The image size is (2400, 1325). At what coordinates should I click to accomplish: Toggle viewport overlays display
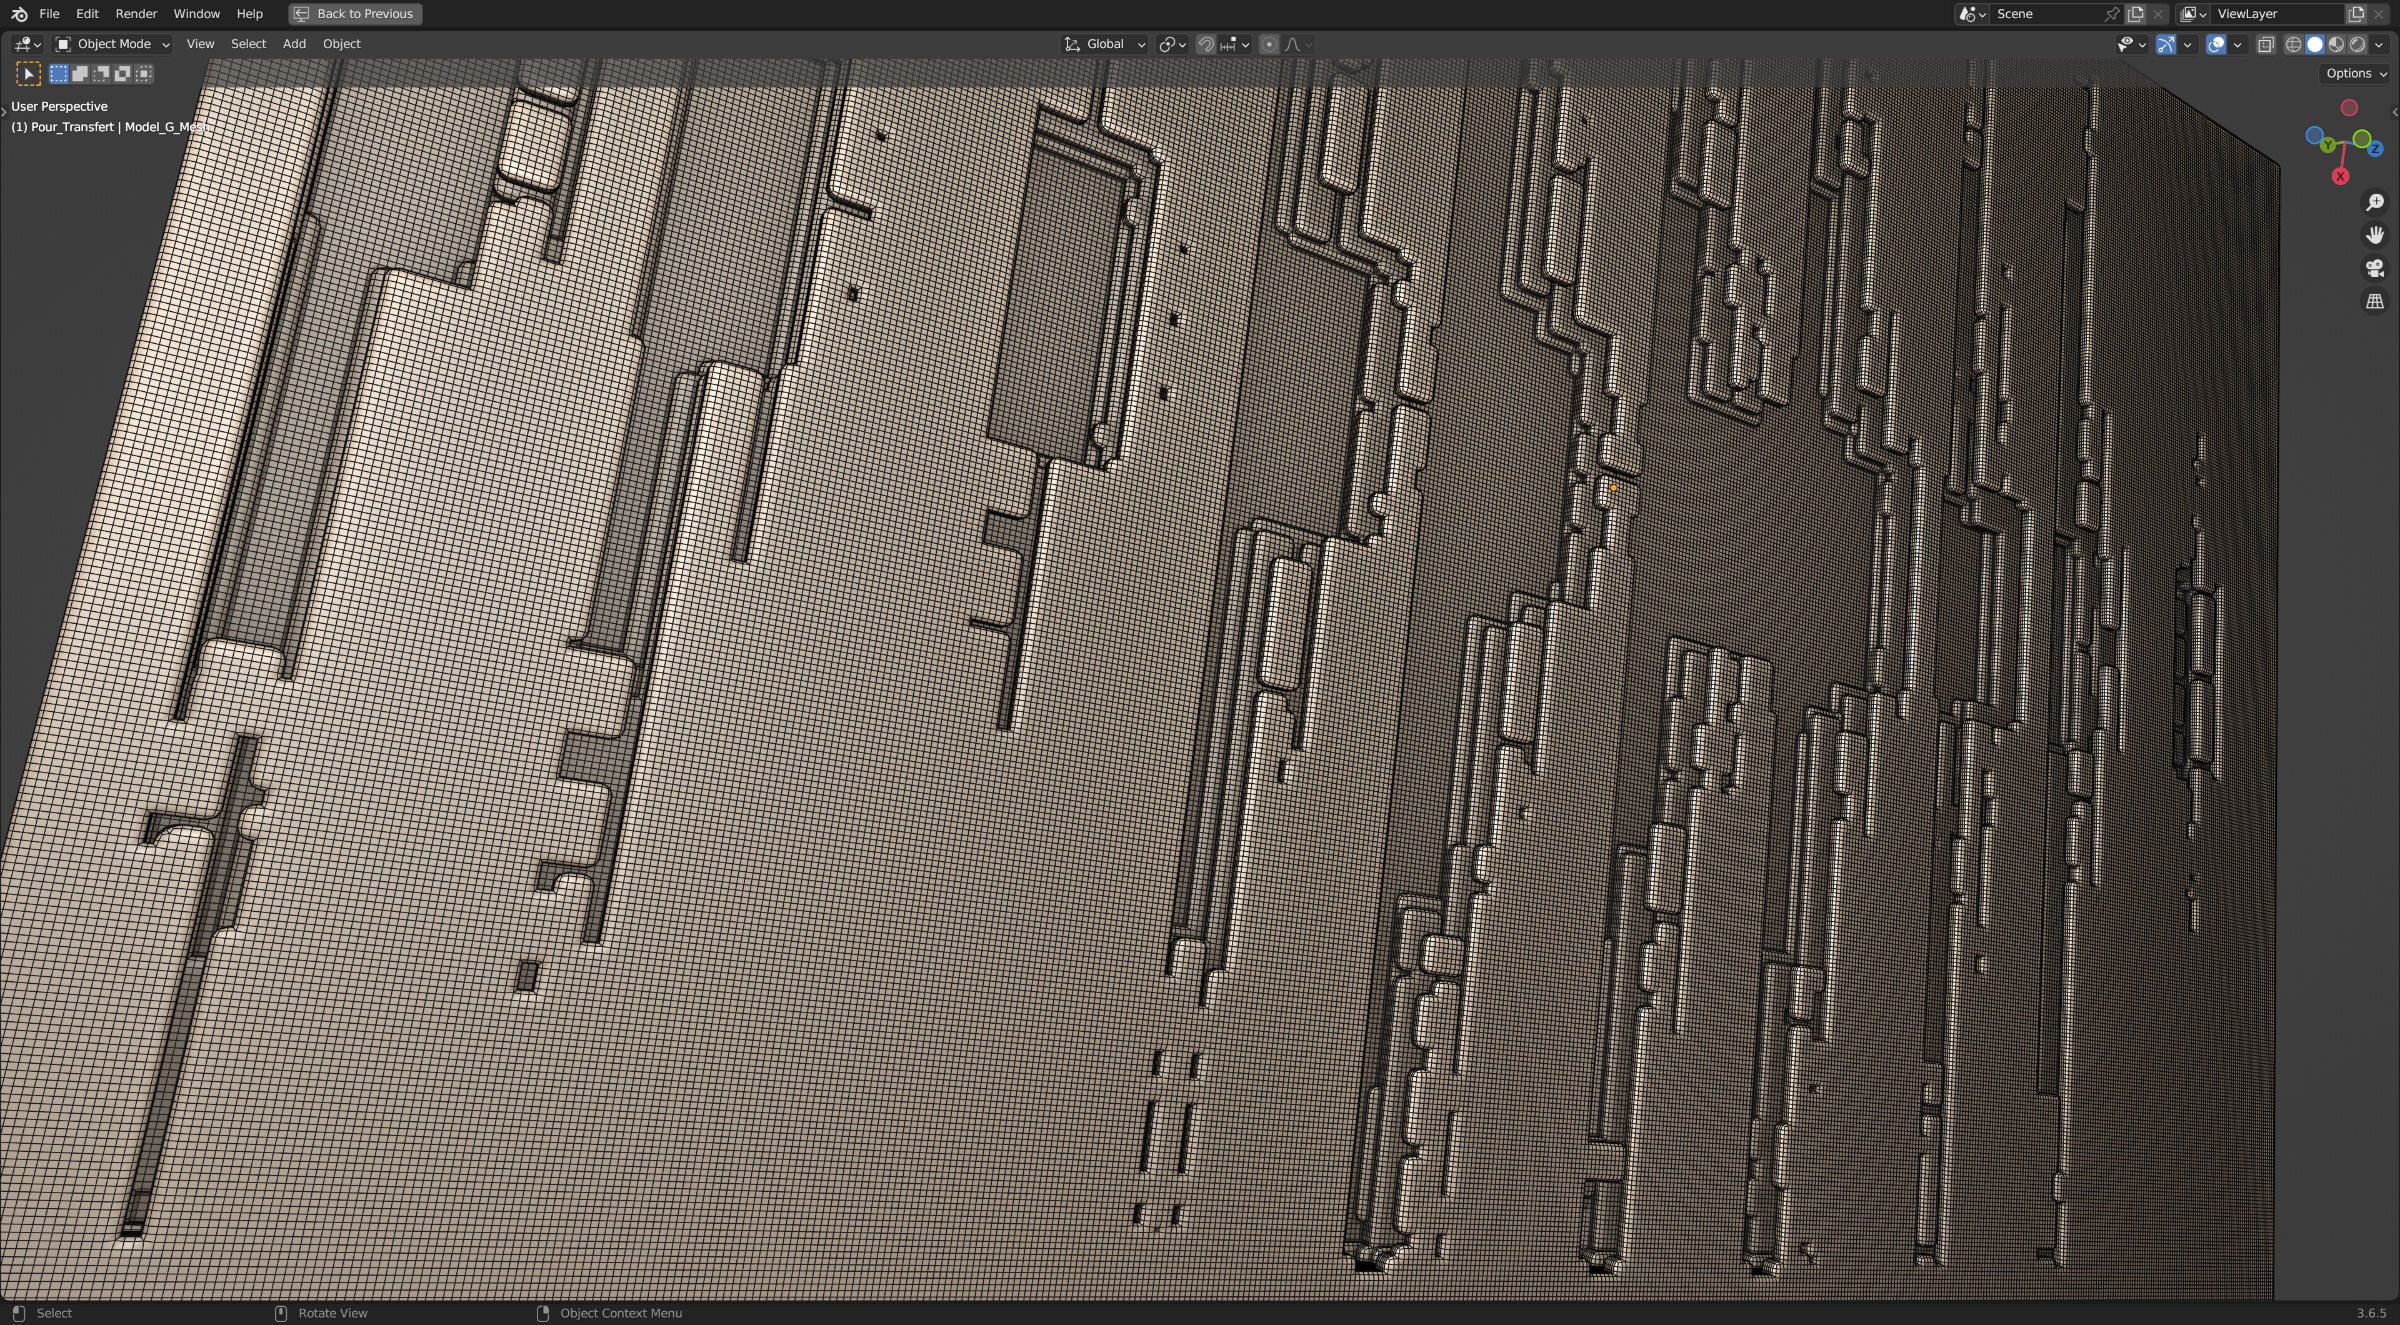pyautogui.click(x=2216, y=44)
